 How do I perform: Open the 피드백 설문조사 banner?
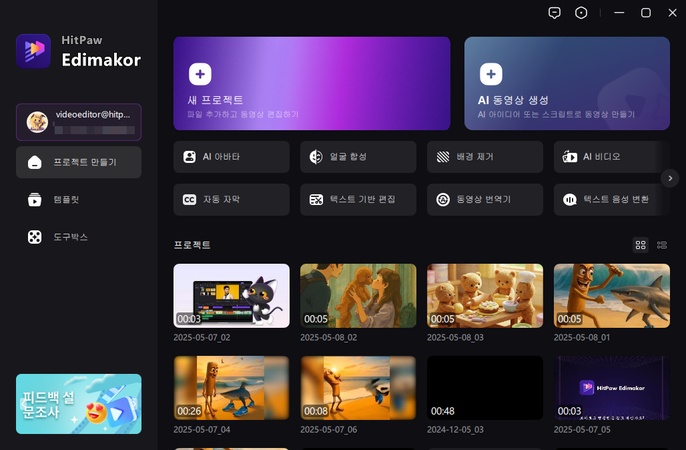tap(79, 404)
